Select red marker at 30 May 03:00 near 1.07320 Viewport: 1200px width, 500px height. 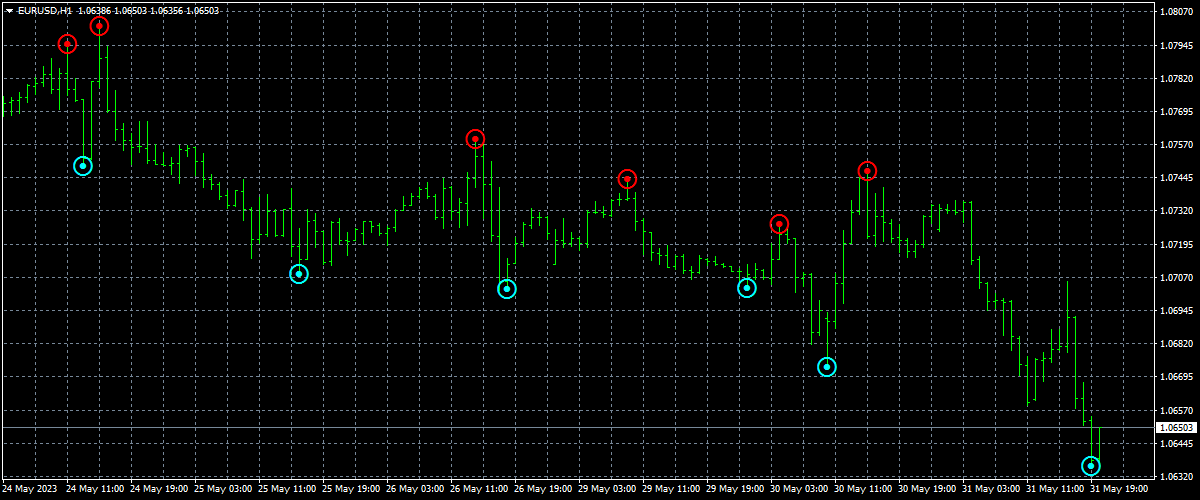tap(779, 224)
